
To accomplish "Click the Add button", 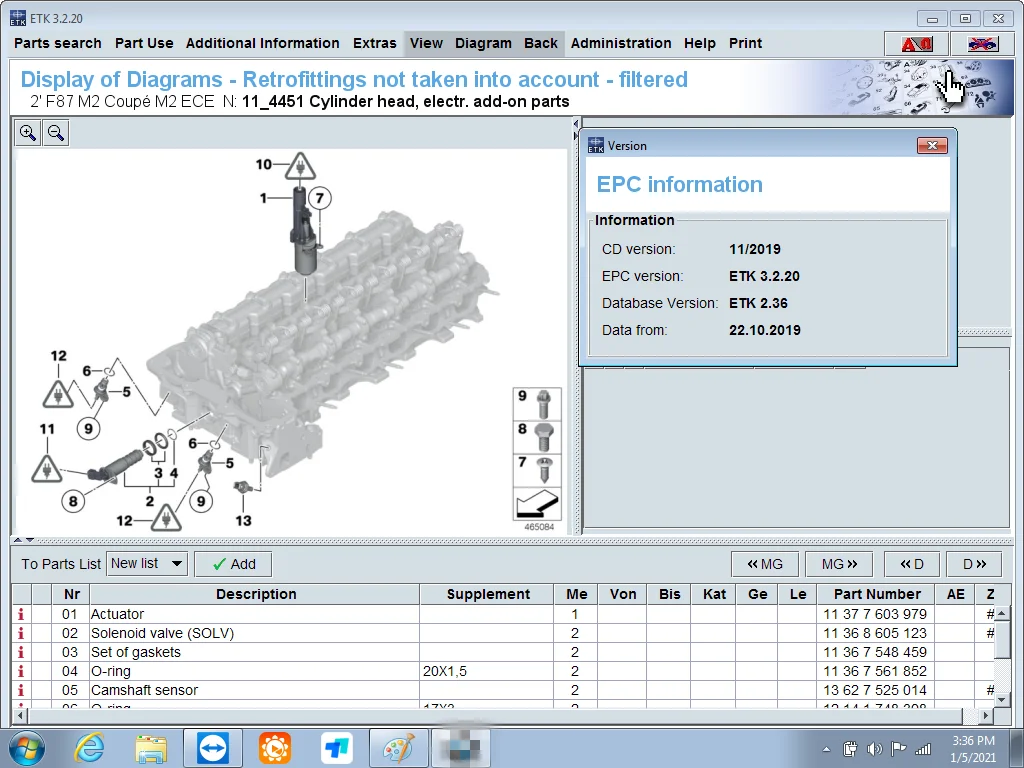I will (x=233, y=564).
